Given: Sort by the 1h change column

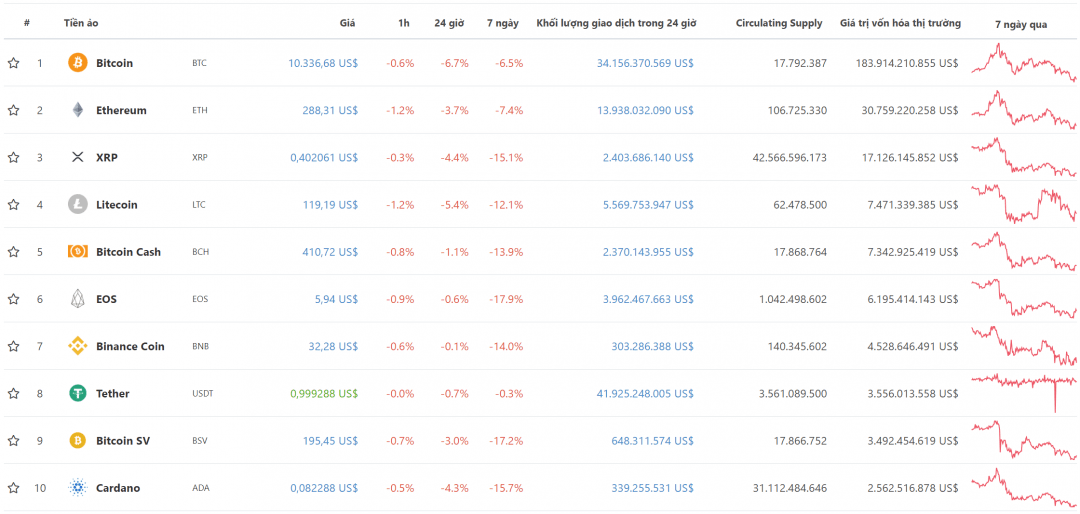Looking at the screenshot, I should click(x=404, y=23).
